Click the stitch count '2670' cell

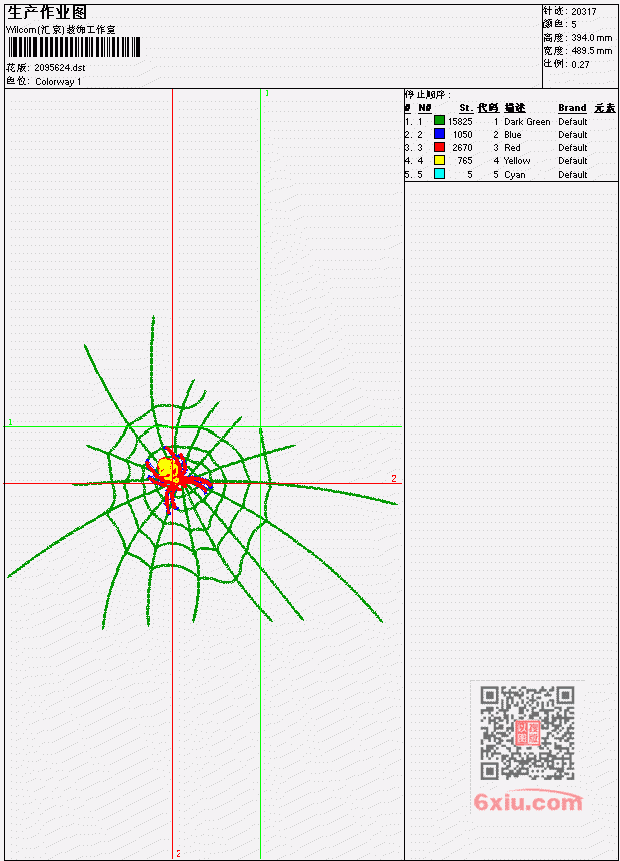coord(462,148)
